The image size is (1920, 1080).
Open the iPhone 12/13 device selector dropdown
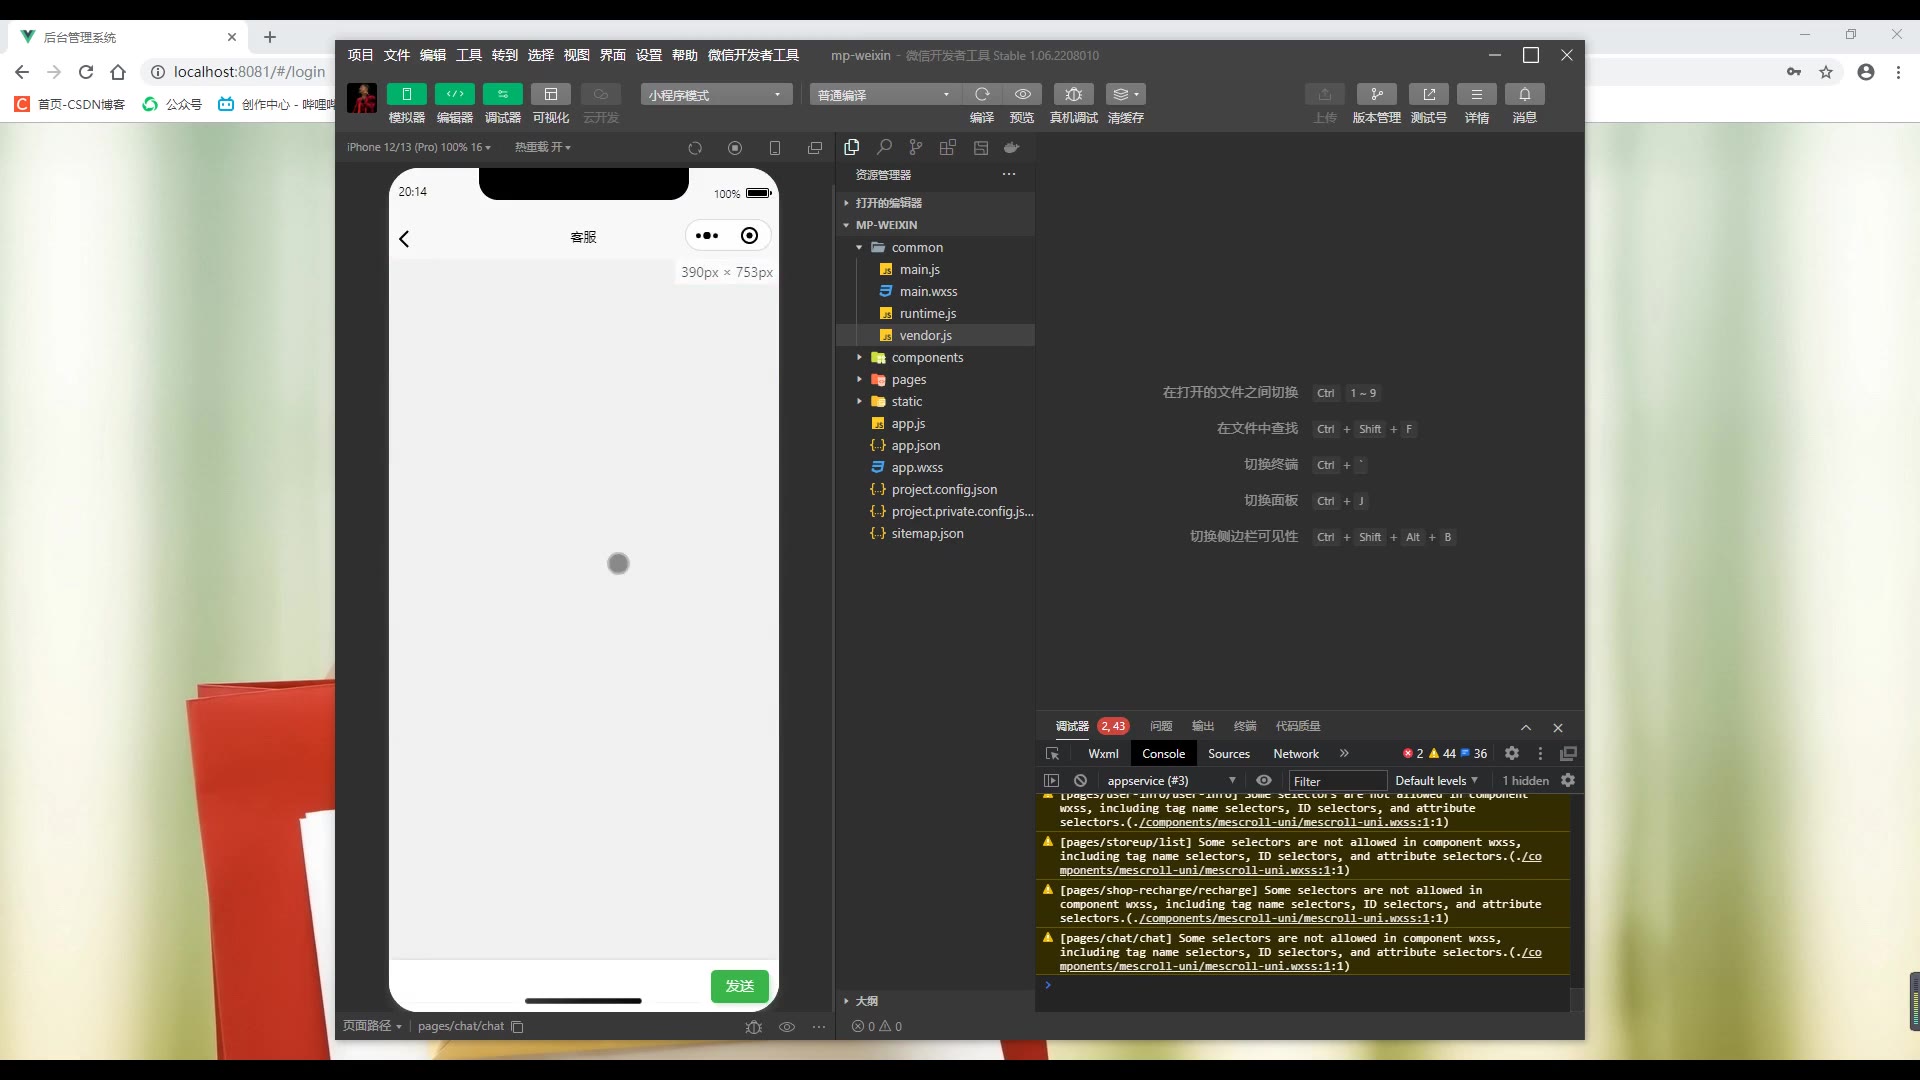tap(419, 147)
